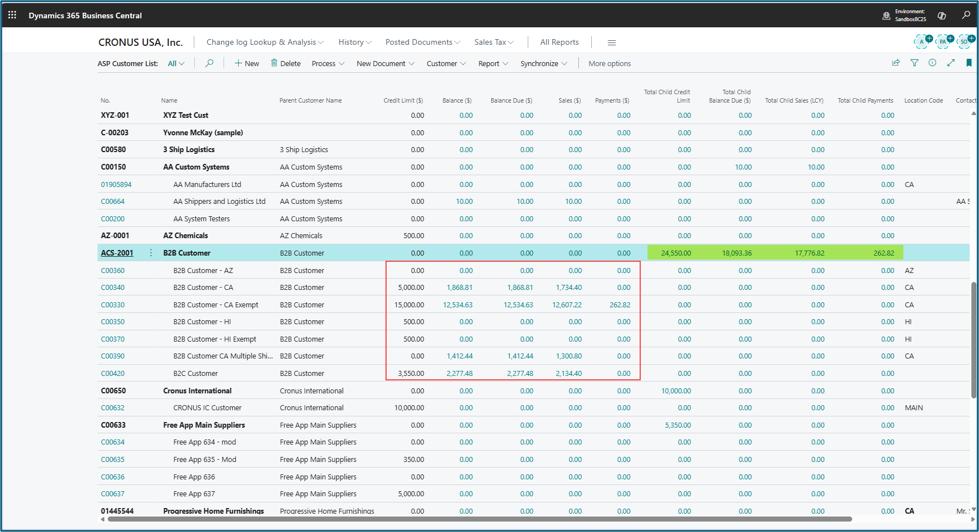Open the FactBox information icon
The width and height of the screenshot is (979, 532).
click(932, 63)
